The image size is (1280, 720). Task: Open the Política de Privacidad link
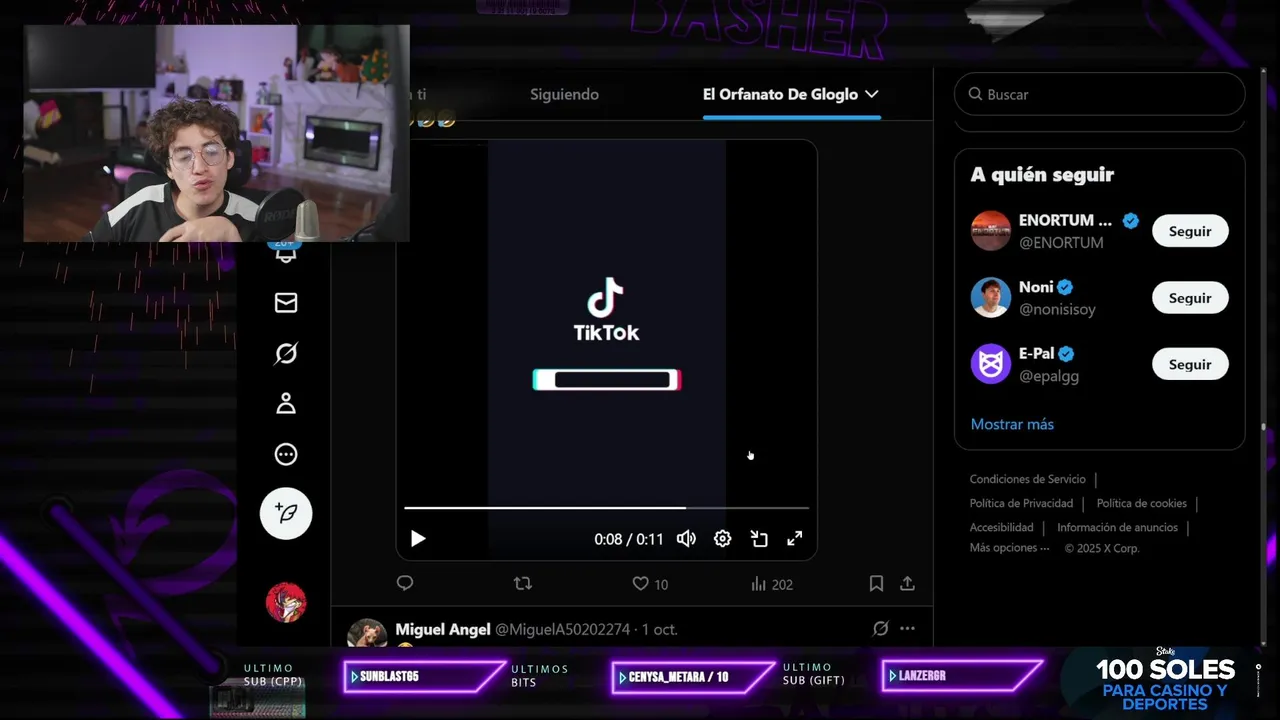point(1021,503)
